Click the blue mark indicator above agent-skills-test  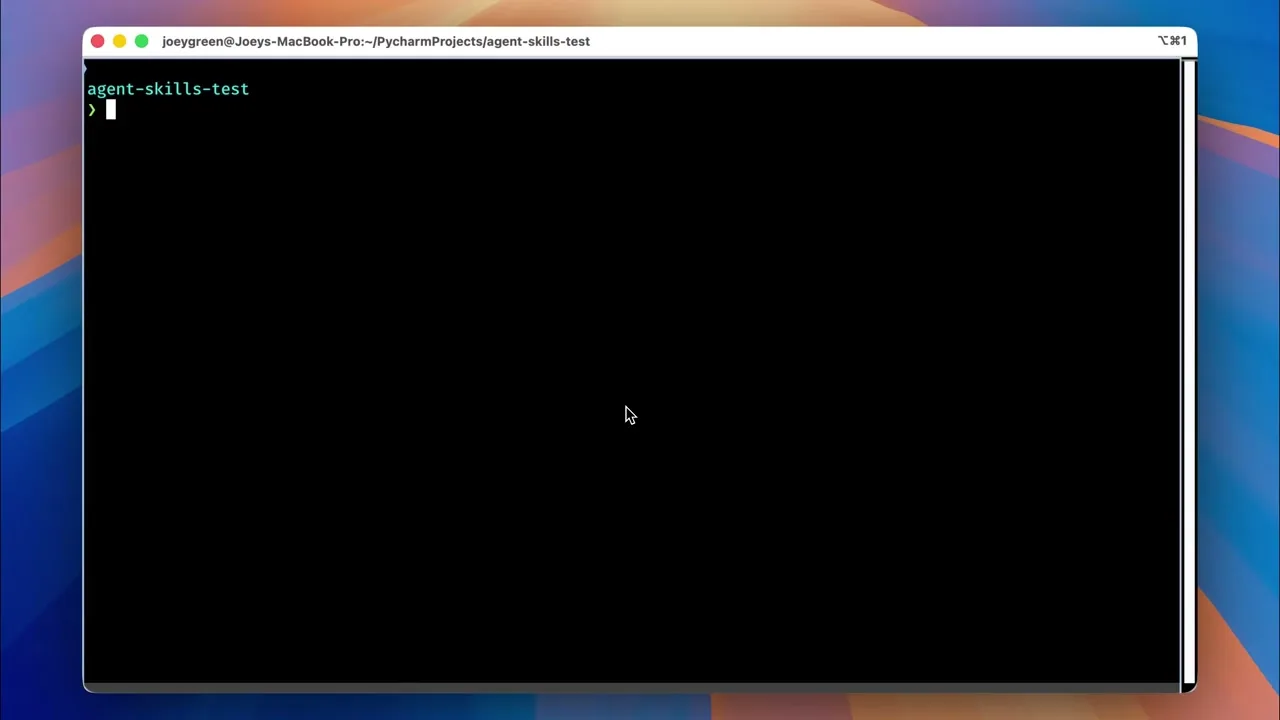[x=85, y=68]
